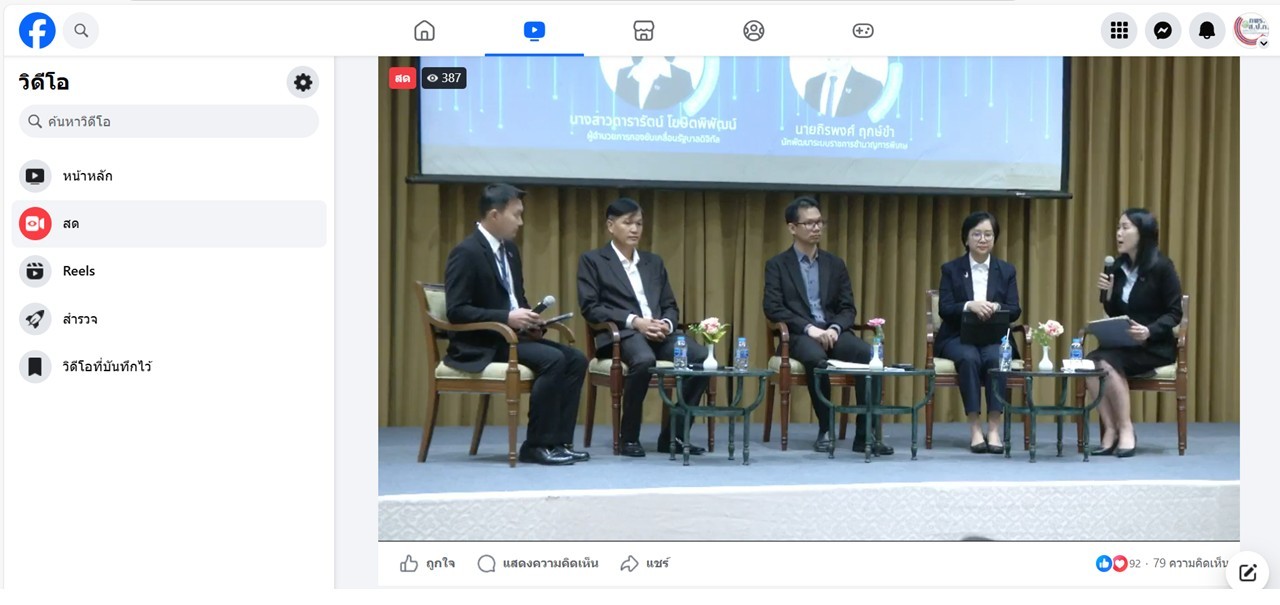Viewport: 1280px width, 605px height.
Task: Click แสดงความคิดเห็น comment button
Action: point(538,564)
